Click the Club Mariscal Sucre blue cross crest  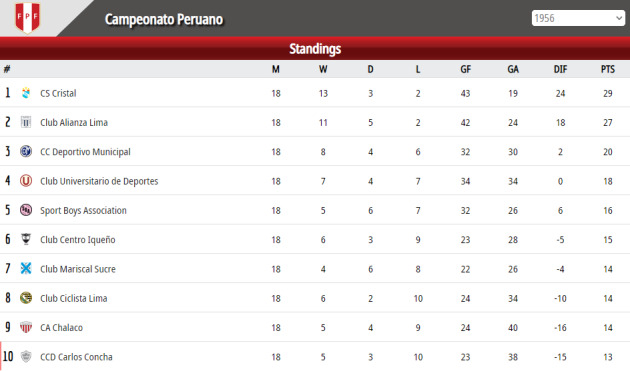click(x=26, y=269)
